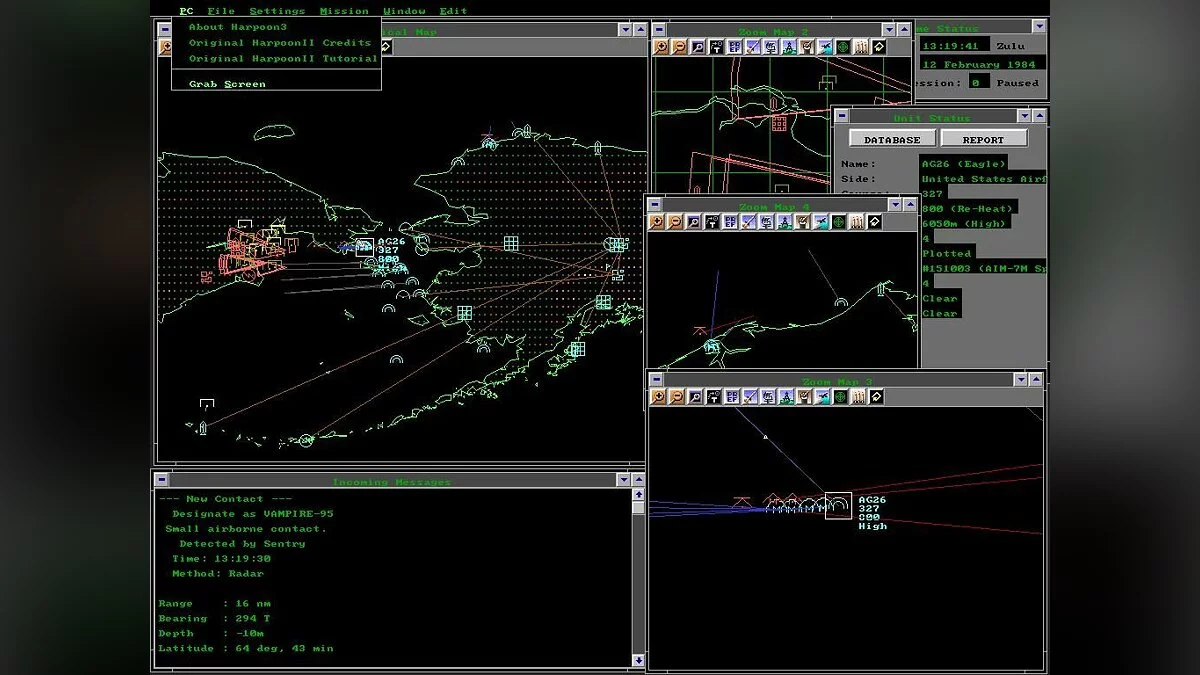The image size is (1200, 675).
Task: Click the curved arrow icon in Zoom Map 2
Action: [x=879, y=47]
